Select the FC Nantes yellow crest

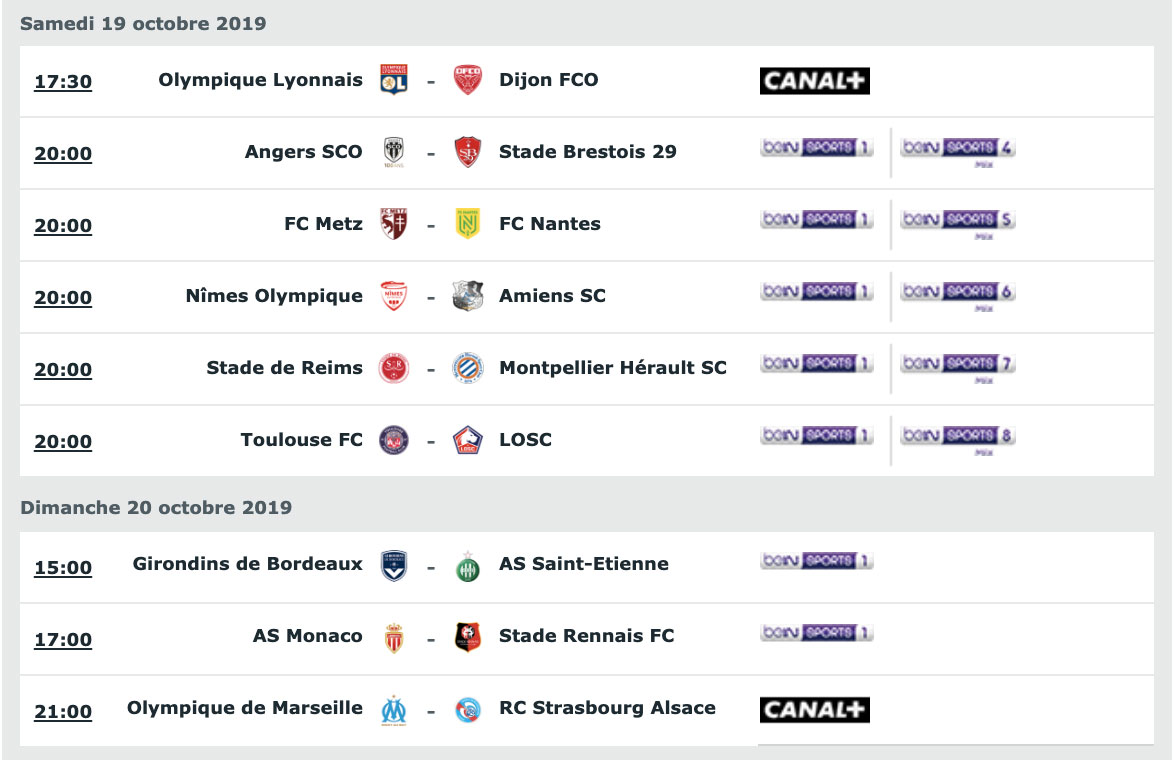467,224
